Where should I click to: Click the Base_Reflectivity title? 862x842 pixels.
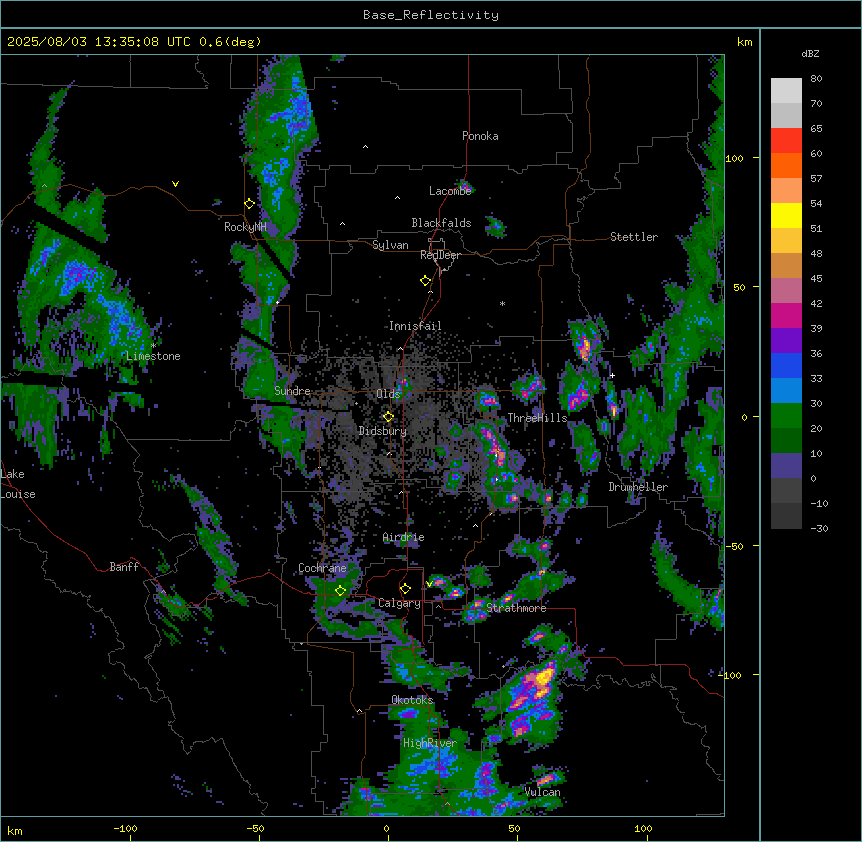click(x=431, y=15)
